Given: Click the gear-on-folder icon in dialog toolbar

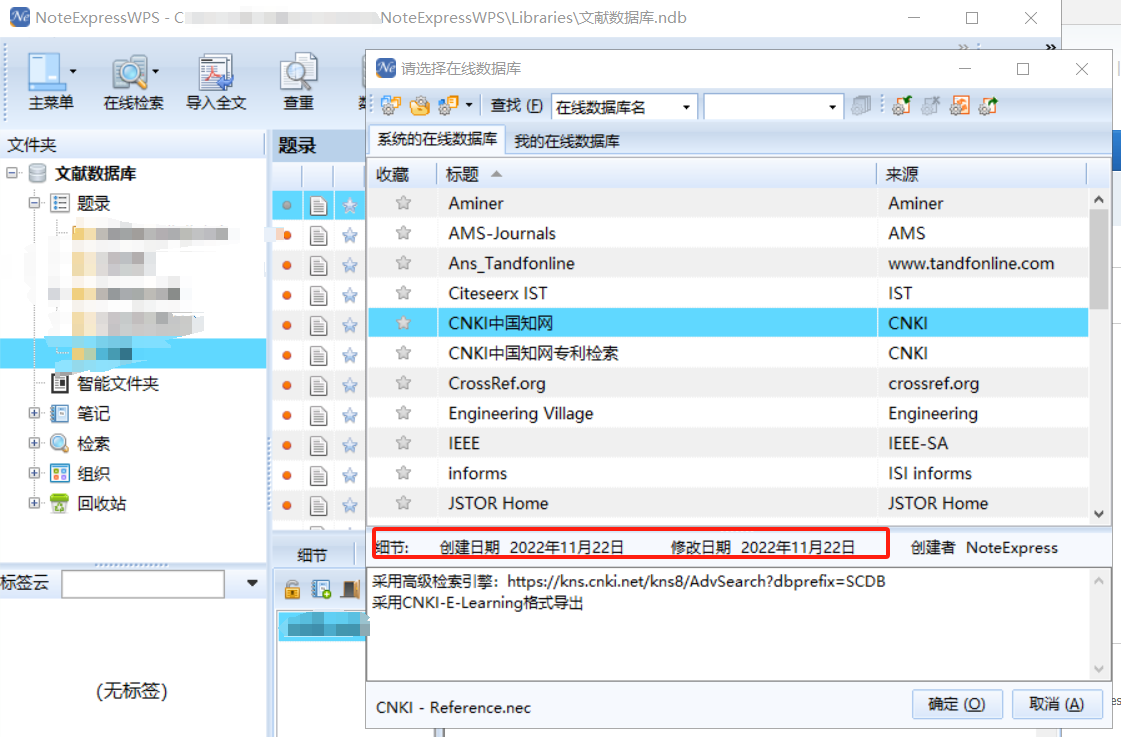Looking at the screenshot, I should (x=420, y=106).
